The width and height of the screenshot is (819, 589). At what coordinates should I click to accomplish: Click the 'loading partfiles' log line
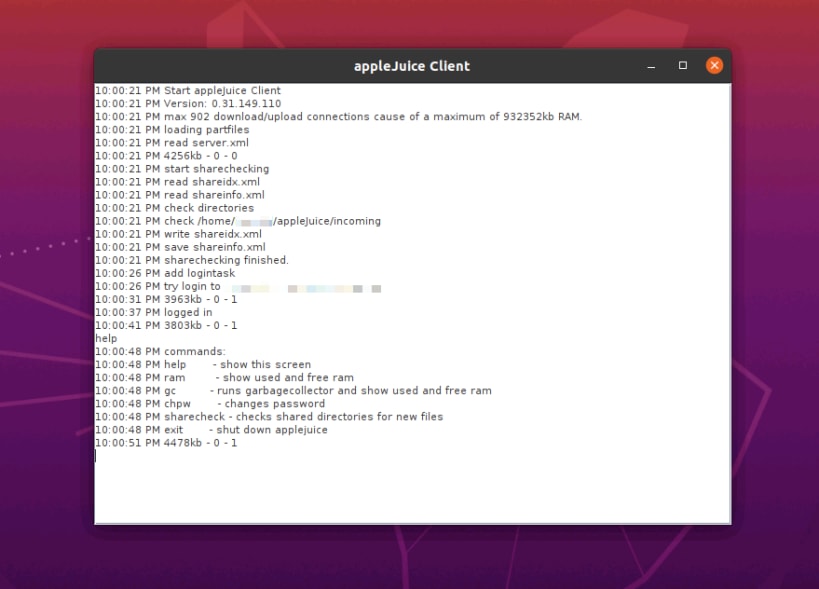click(172, 129)
